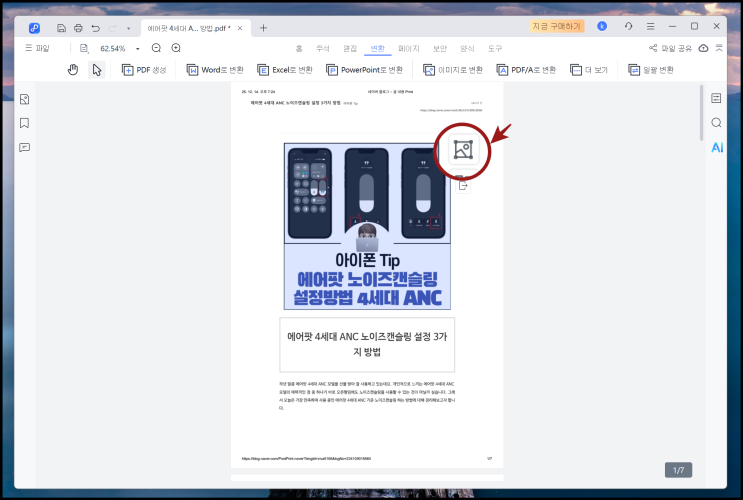Switch to the 양식 tab
The width and height of the screenshot is (743, 500).
[x=467, y=48]
